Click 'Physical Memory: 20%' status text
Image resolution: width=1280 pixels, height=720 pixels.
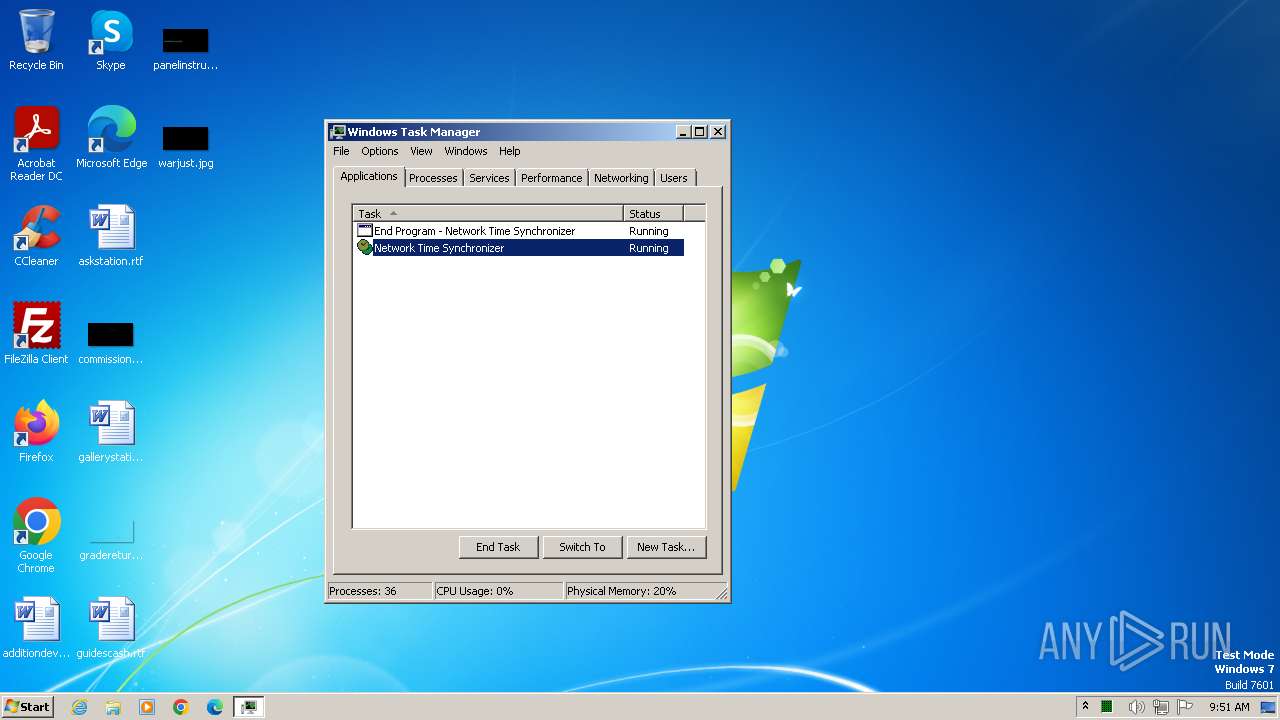(621, 591)
